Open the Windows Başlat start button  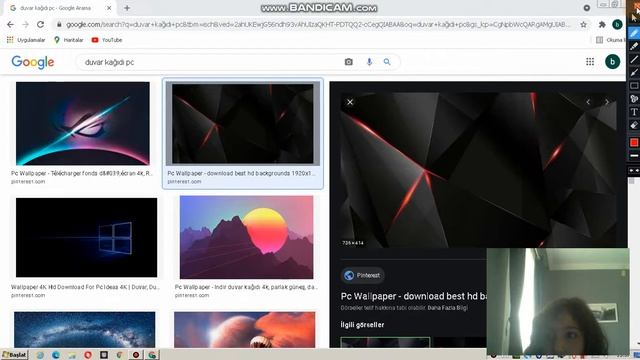(x=14, y=355)
